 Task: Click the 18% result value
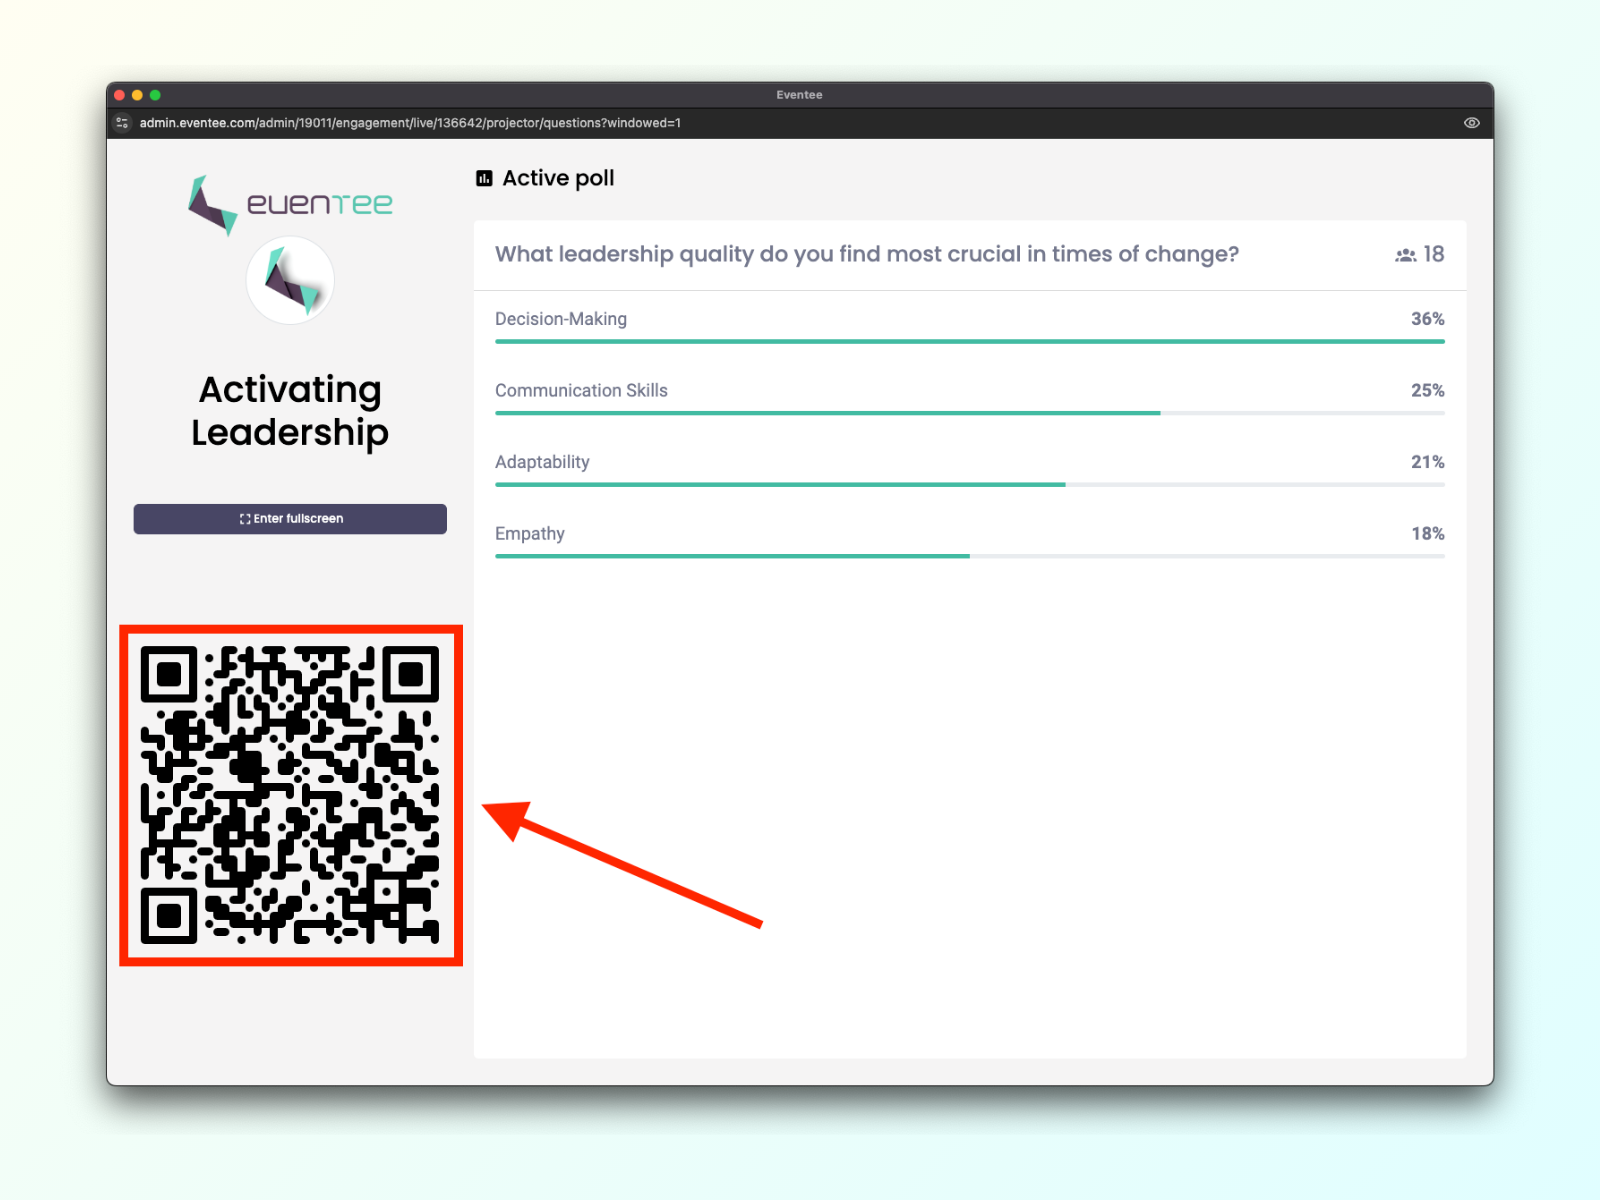coord(1428,534)
